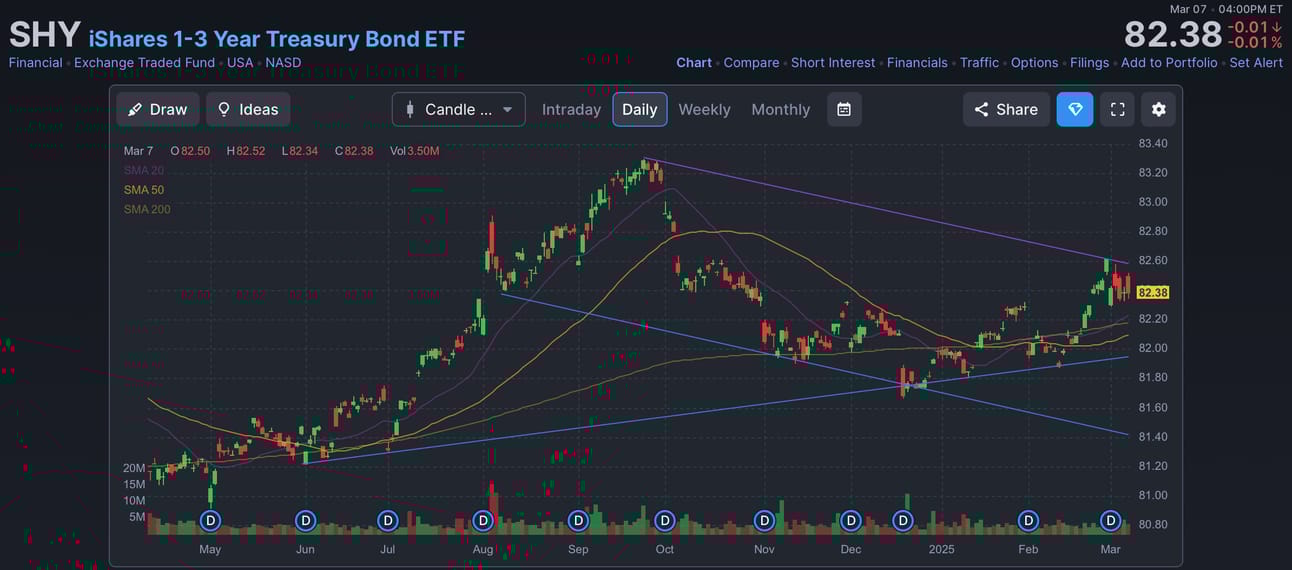Click the L 82.34 low value
Screen dimensions: 1292x570
click(299, 151)
